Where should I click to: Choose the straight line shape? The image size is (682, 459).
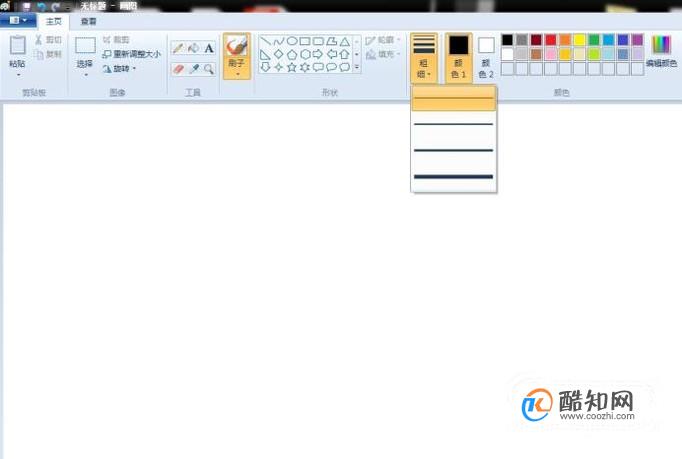click(x=266, y=41)
